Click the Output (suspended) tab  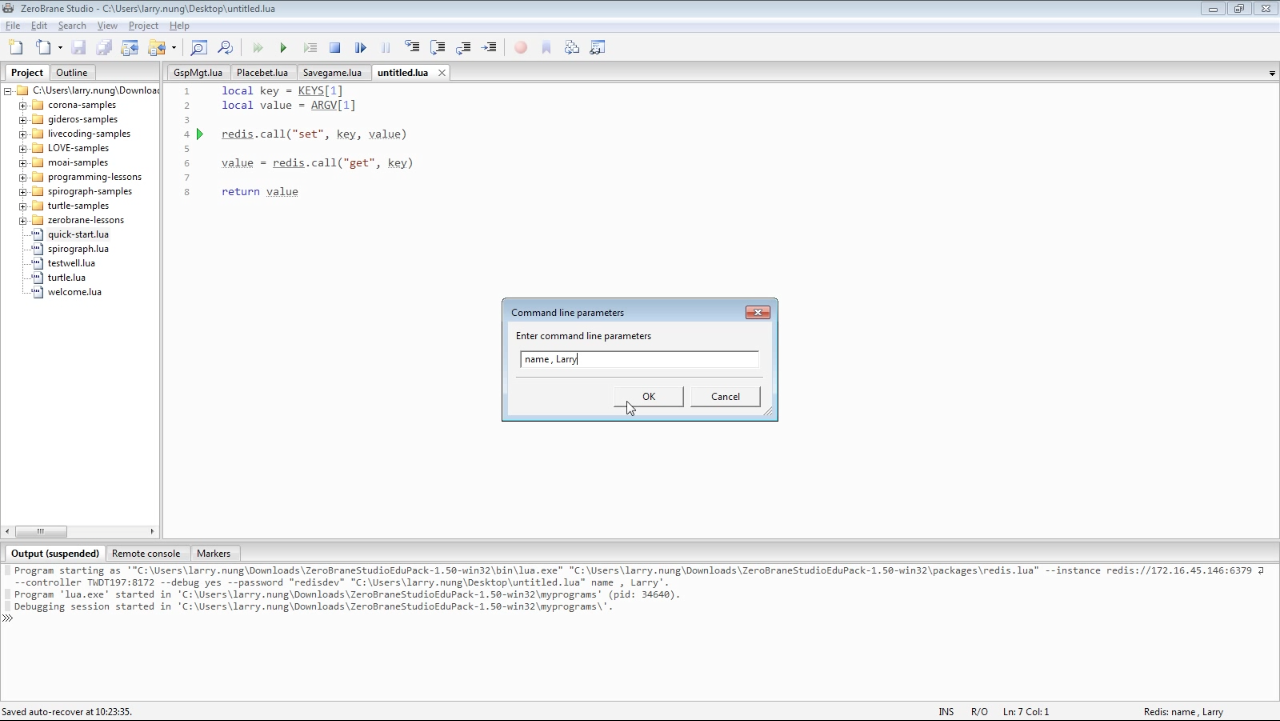(55, 553)
